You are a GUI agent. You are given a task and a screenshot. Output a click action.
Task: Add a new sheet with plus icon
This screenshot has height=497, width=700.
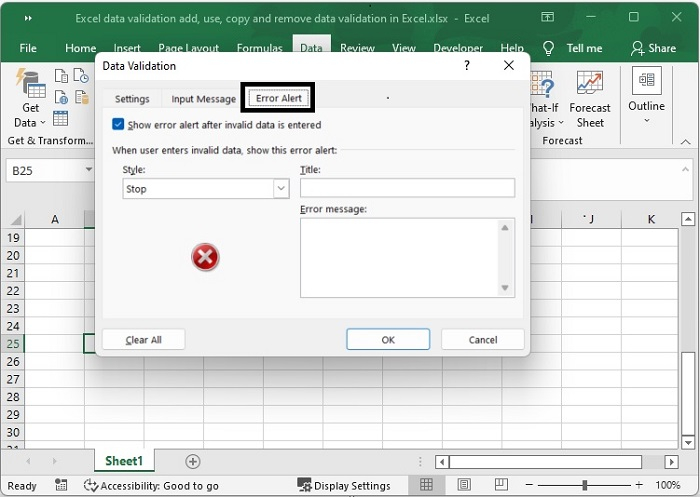[193, 461]
